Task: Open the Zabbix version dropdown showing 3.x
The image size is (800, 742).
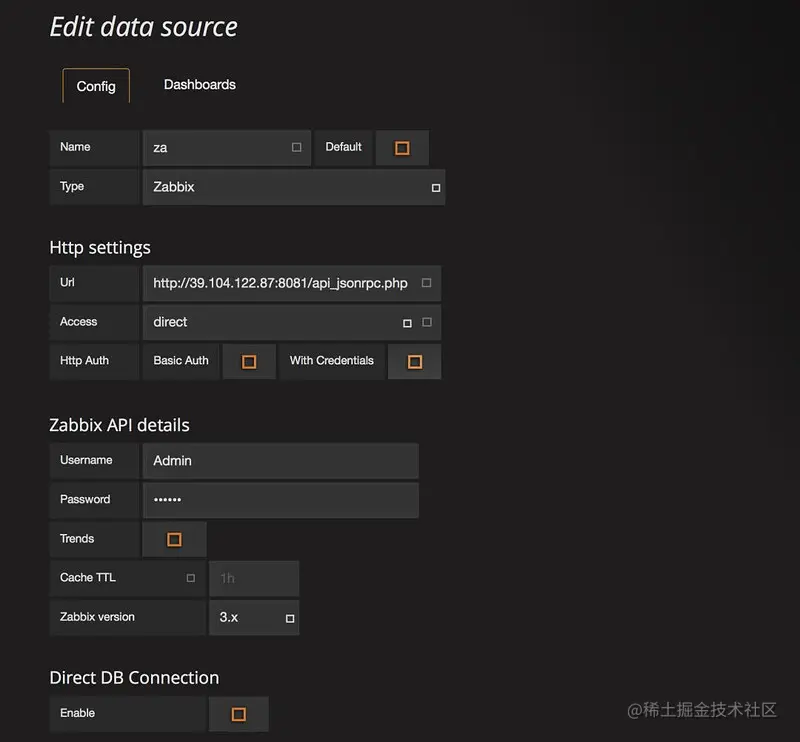Action: click(254, 617)
